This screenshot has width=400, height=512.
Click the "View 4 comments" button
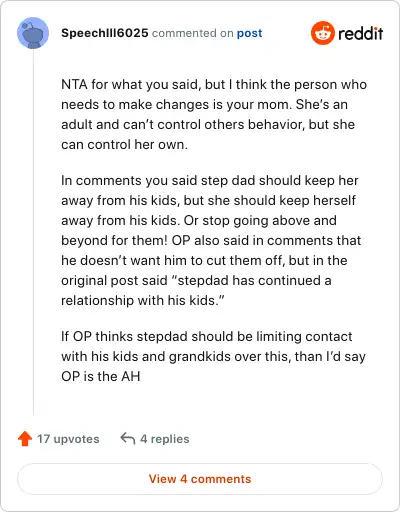pyautogui.click(x=200, y=479)
